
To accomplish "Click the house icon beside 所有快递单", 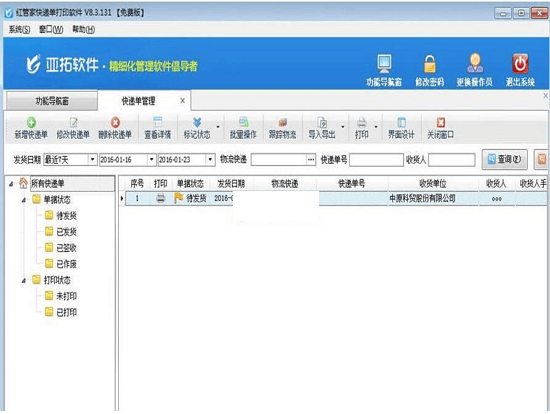I will click(23, 183).
